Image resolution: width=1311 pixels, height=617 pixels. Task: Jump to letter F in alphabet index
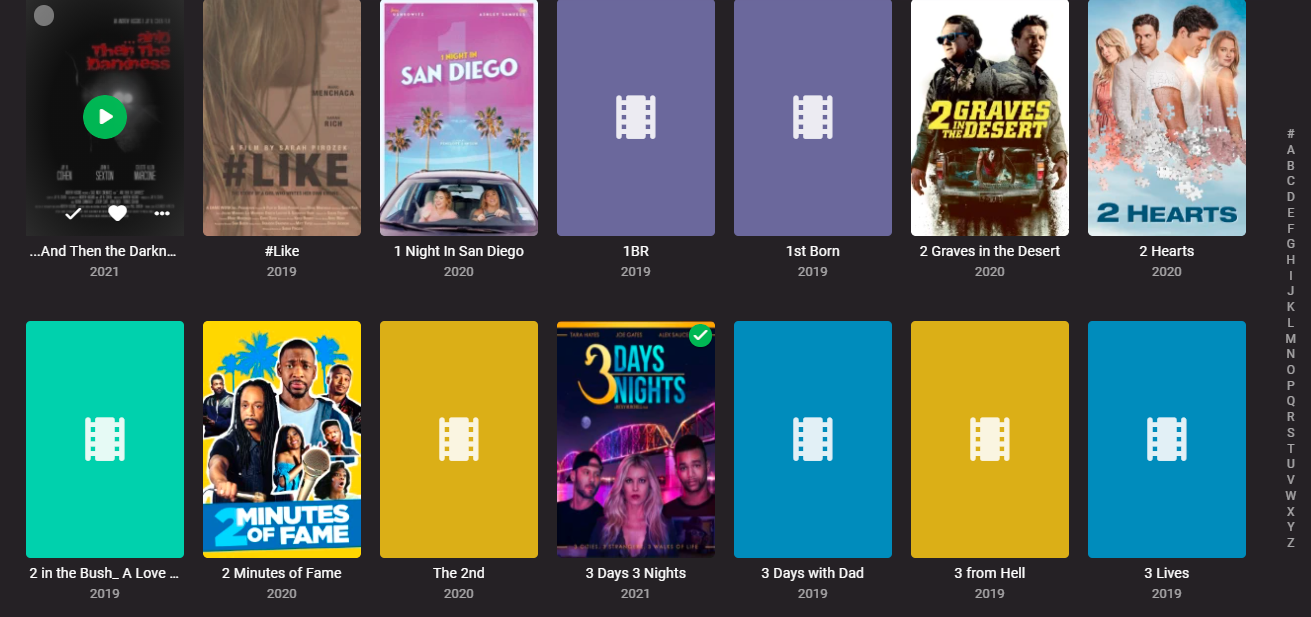point(1291,228)
